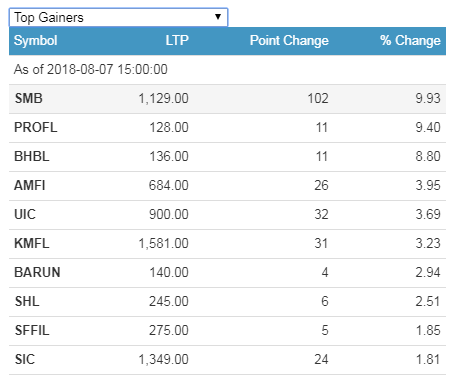Open the Top Gainers dropdown
The height and width of the screenshot is (377, 458).
coord(118,17)
